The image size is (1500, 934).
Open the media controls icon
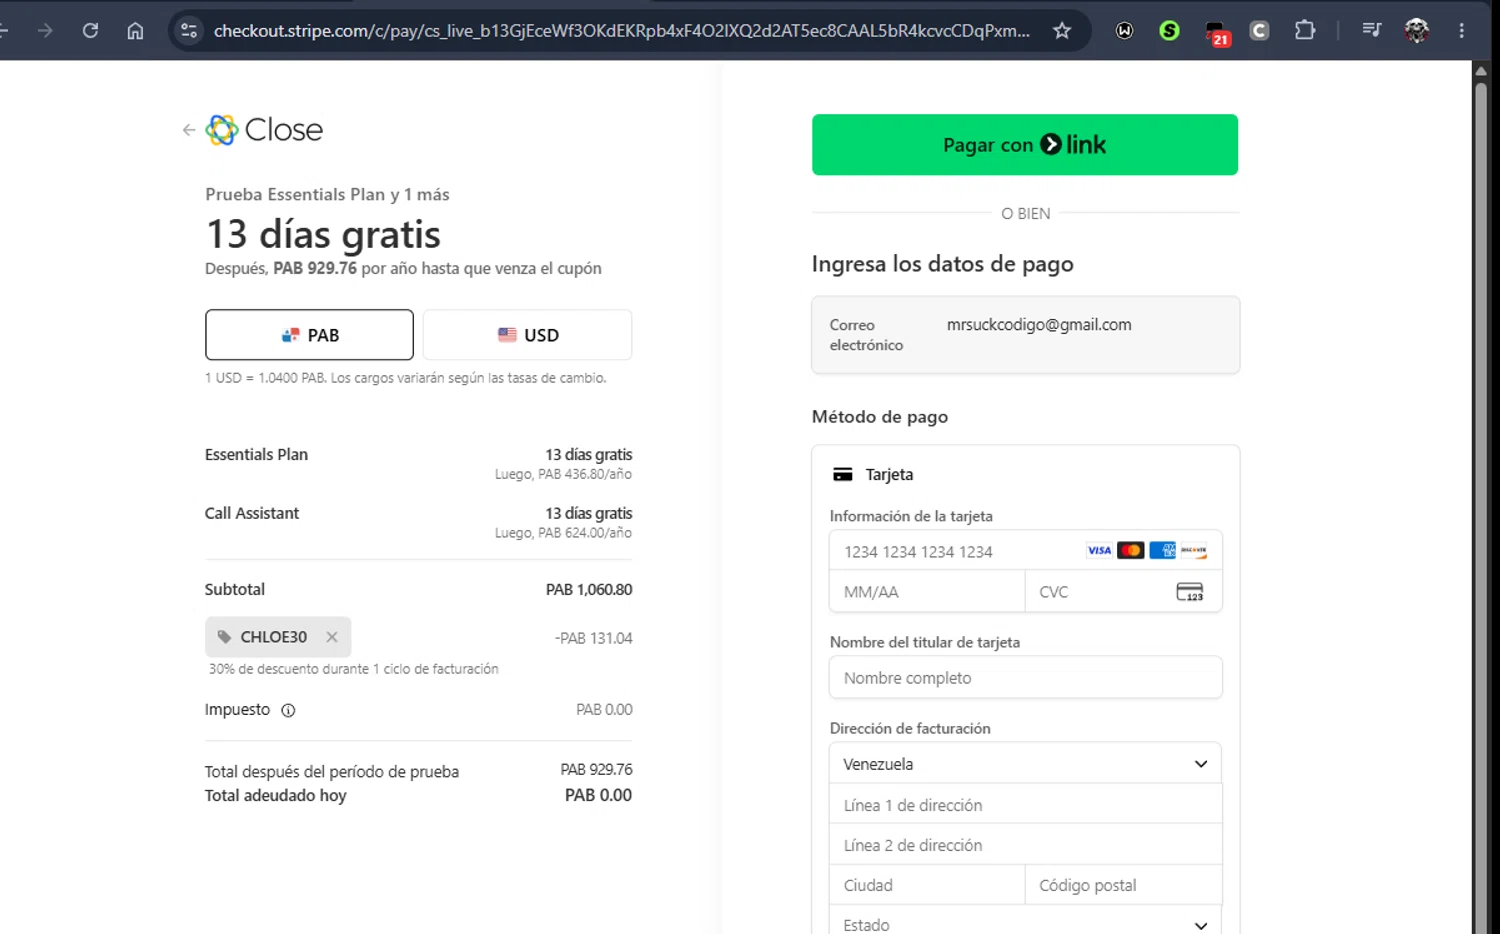pos(1372,31)
